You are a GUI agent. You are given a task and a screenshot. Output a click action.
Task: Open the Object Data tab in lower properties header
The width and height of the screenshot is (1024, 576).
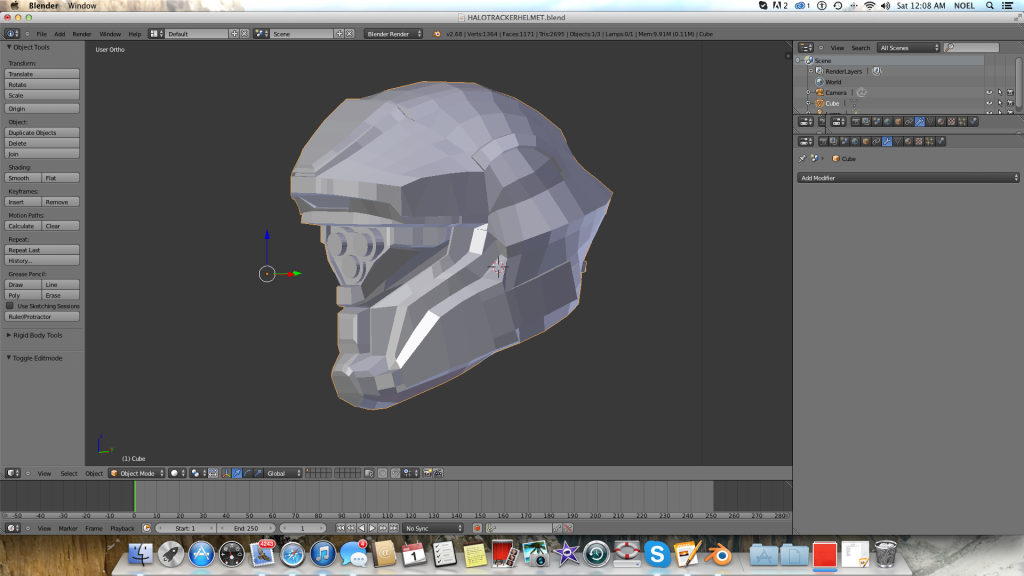pyautogui.click(x=898, y=141)
